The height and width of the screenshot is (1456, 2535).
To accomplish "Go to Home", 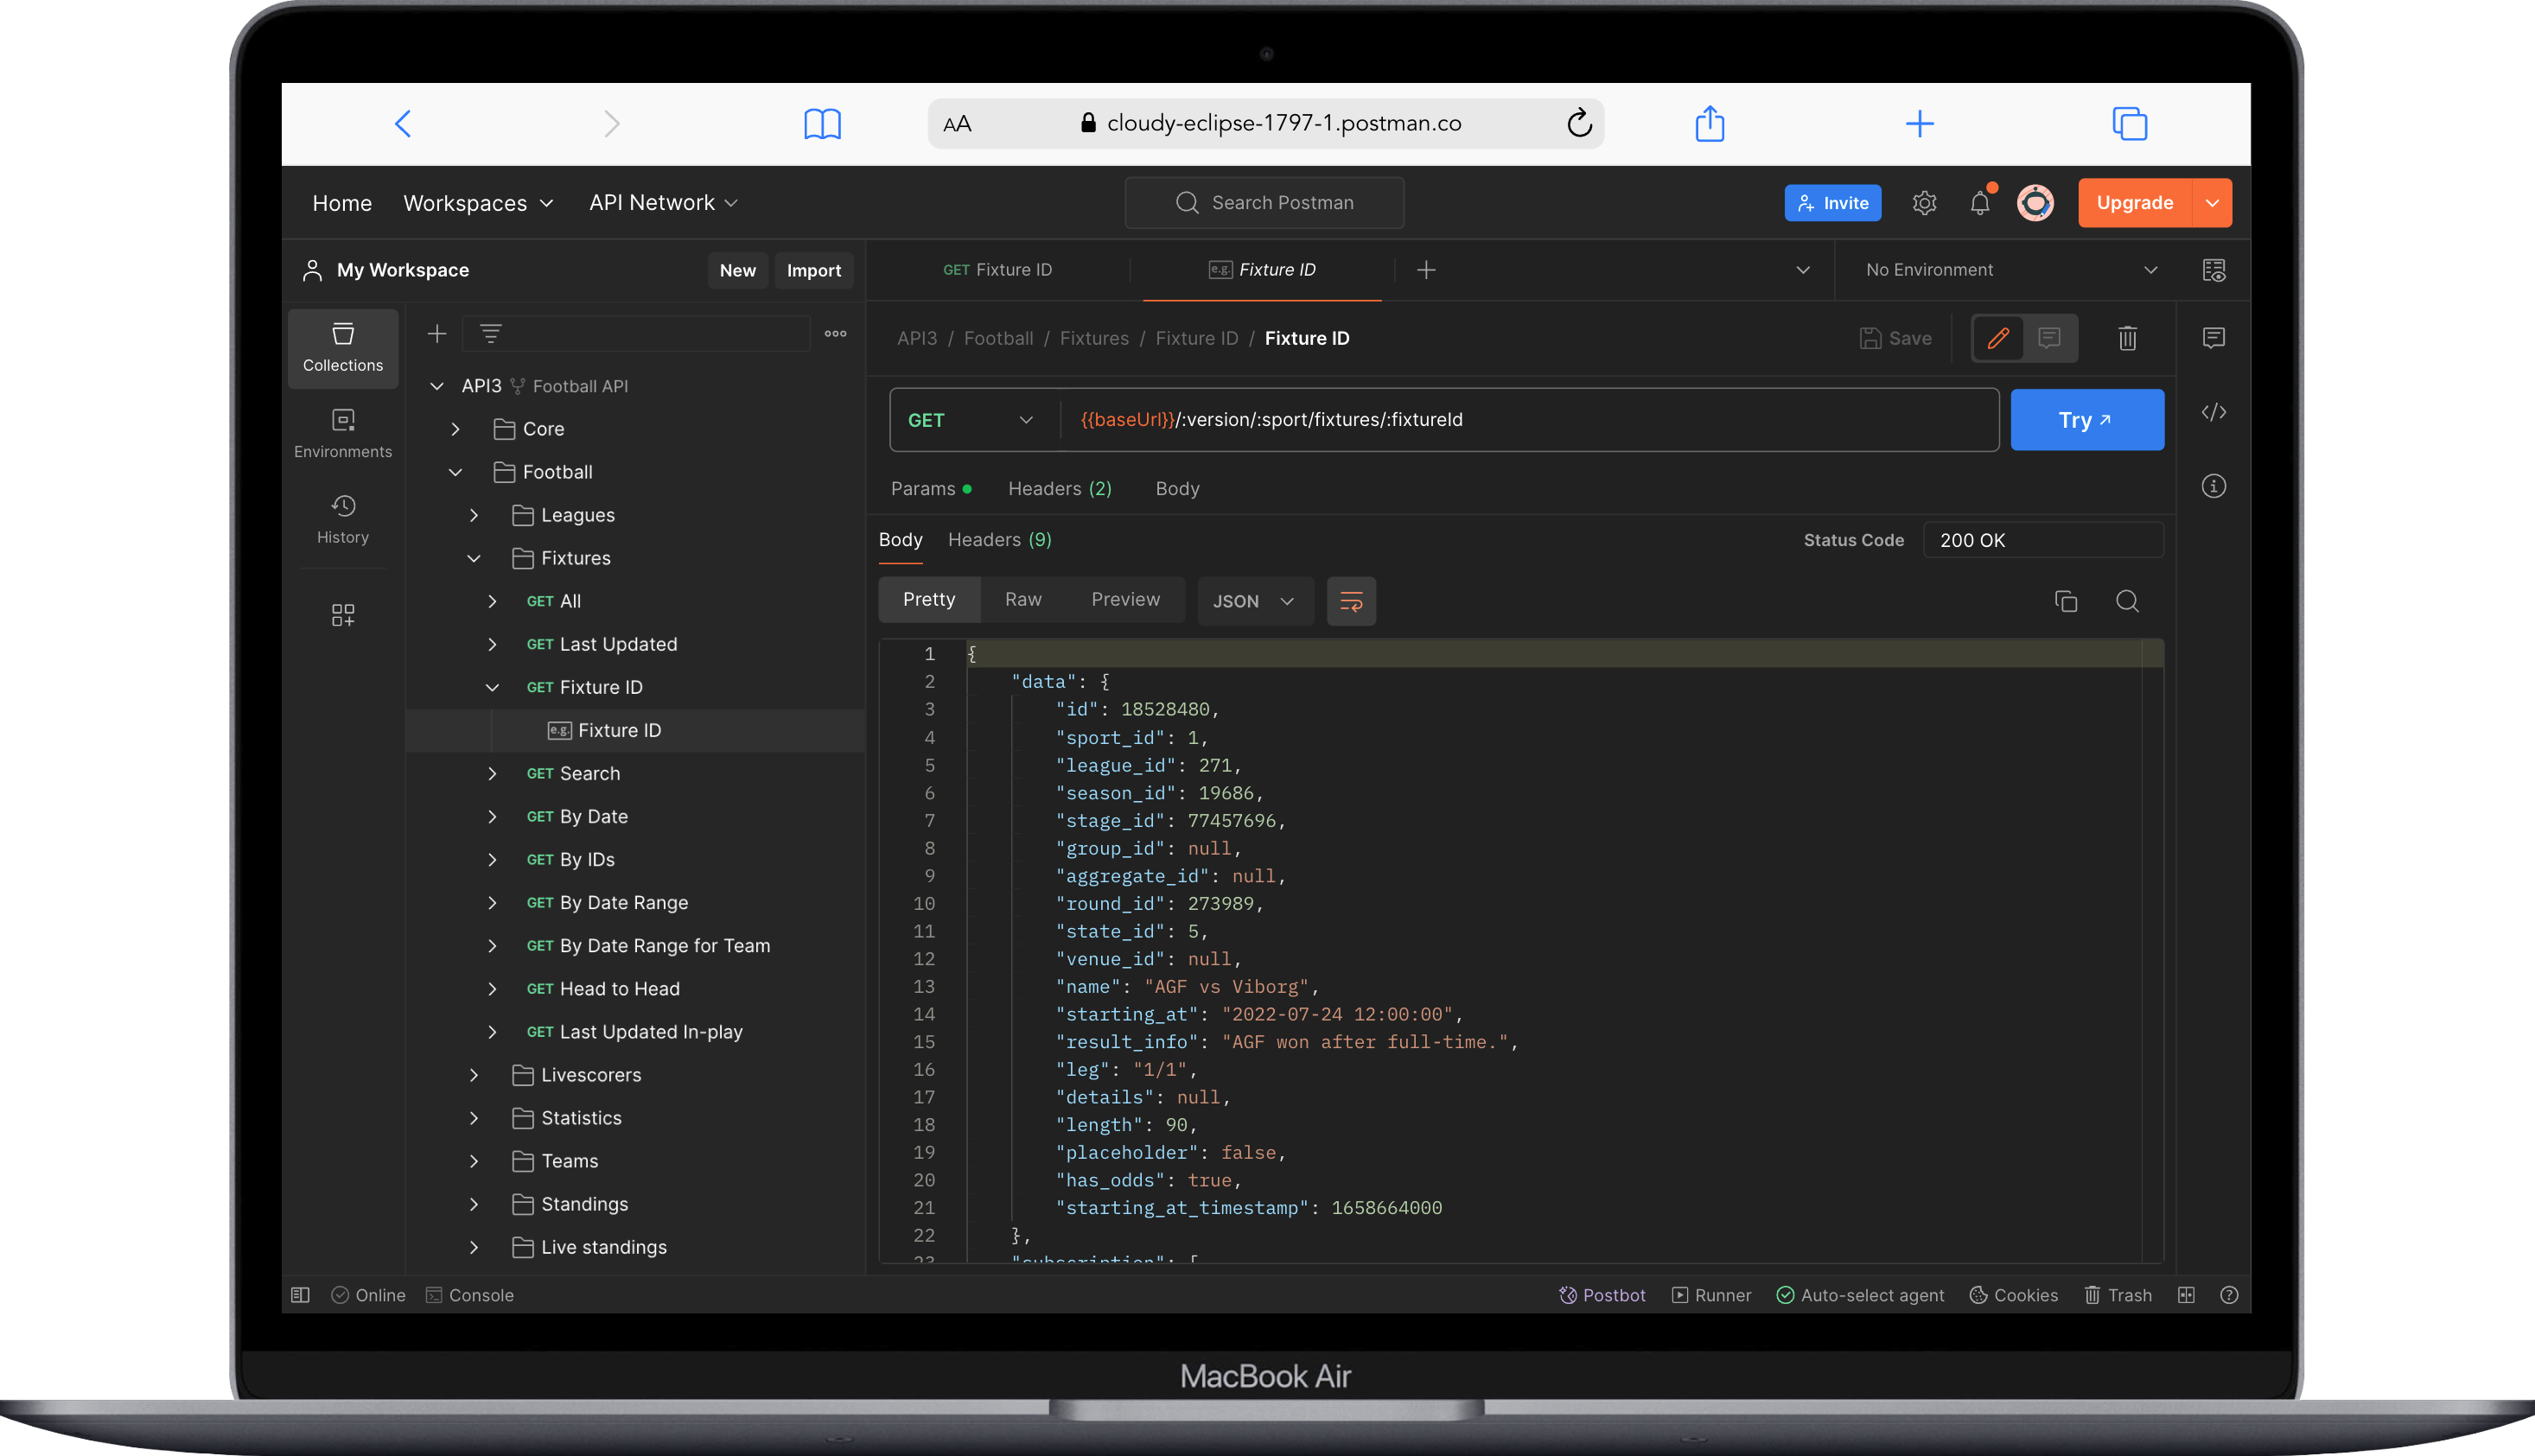I will 342,203.
